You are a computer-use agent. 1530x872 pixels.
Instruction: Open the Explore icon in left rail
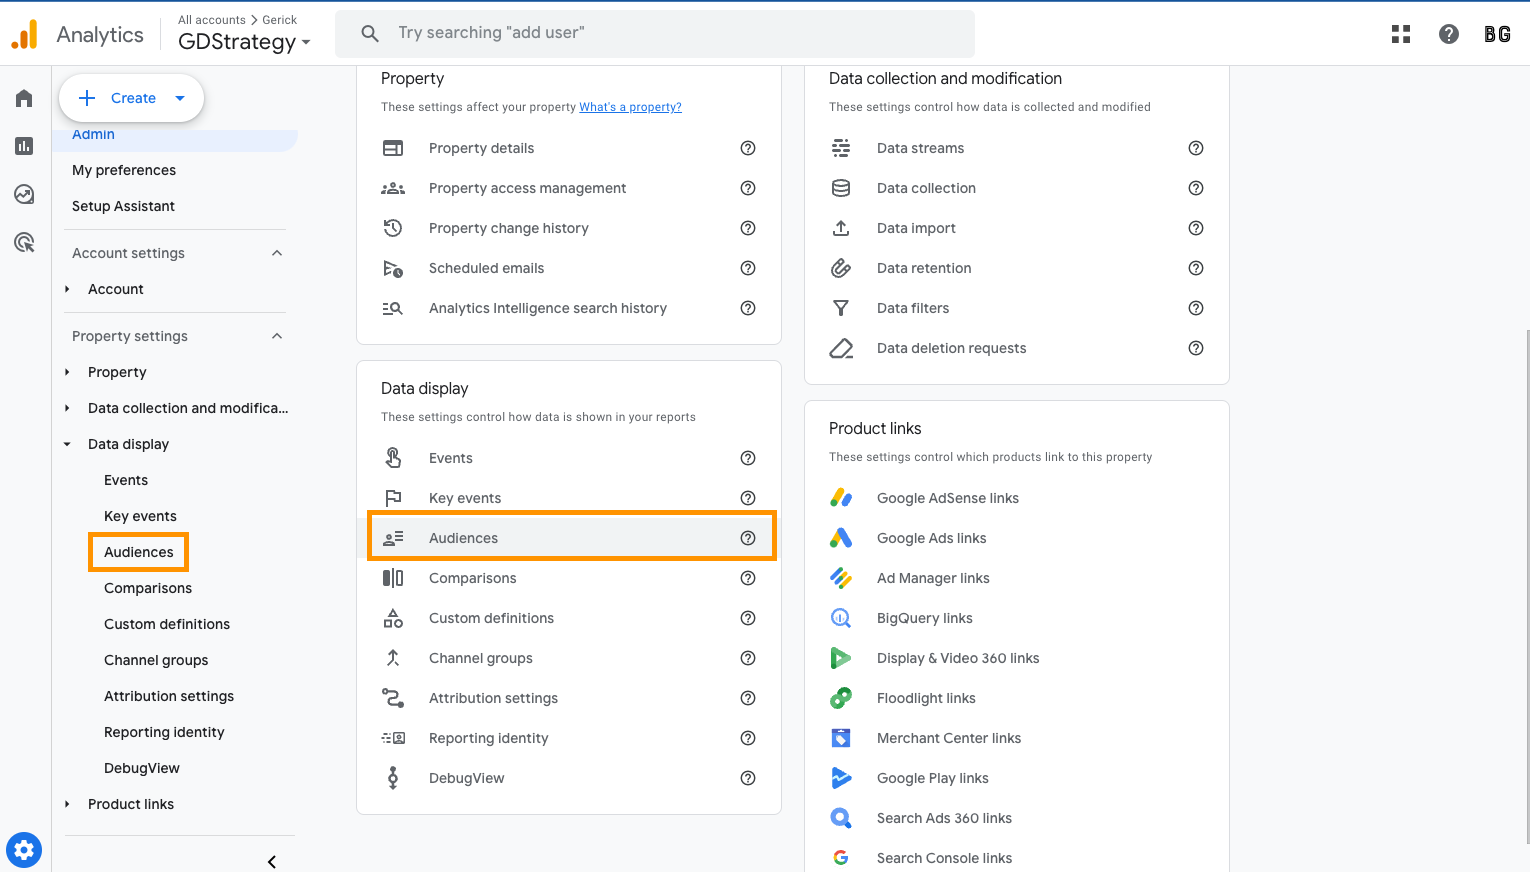pyautogui.click(x=24, y=194)
